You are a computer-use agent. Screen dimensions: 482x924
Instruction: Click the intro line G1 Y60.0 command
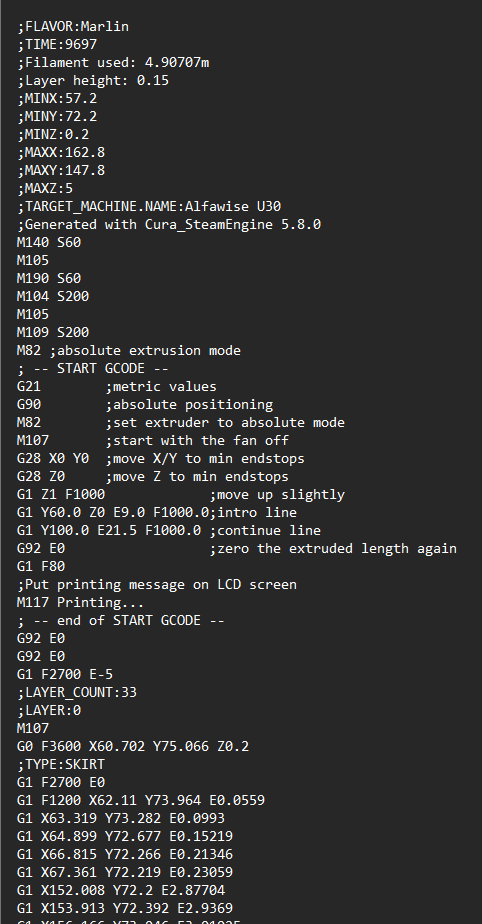(x=157, y=513)
